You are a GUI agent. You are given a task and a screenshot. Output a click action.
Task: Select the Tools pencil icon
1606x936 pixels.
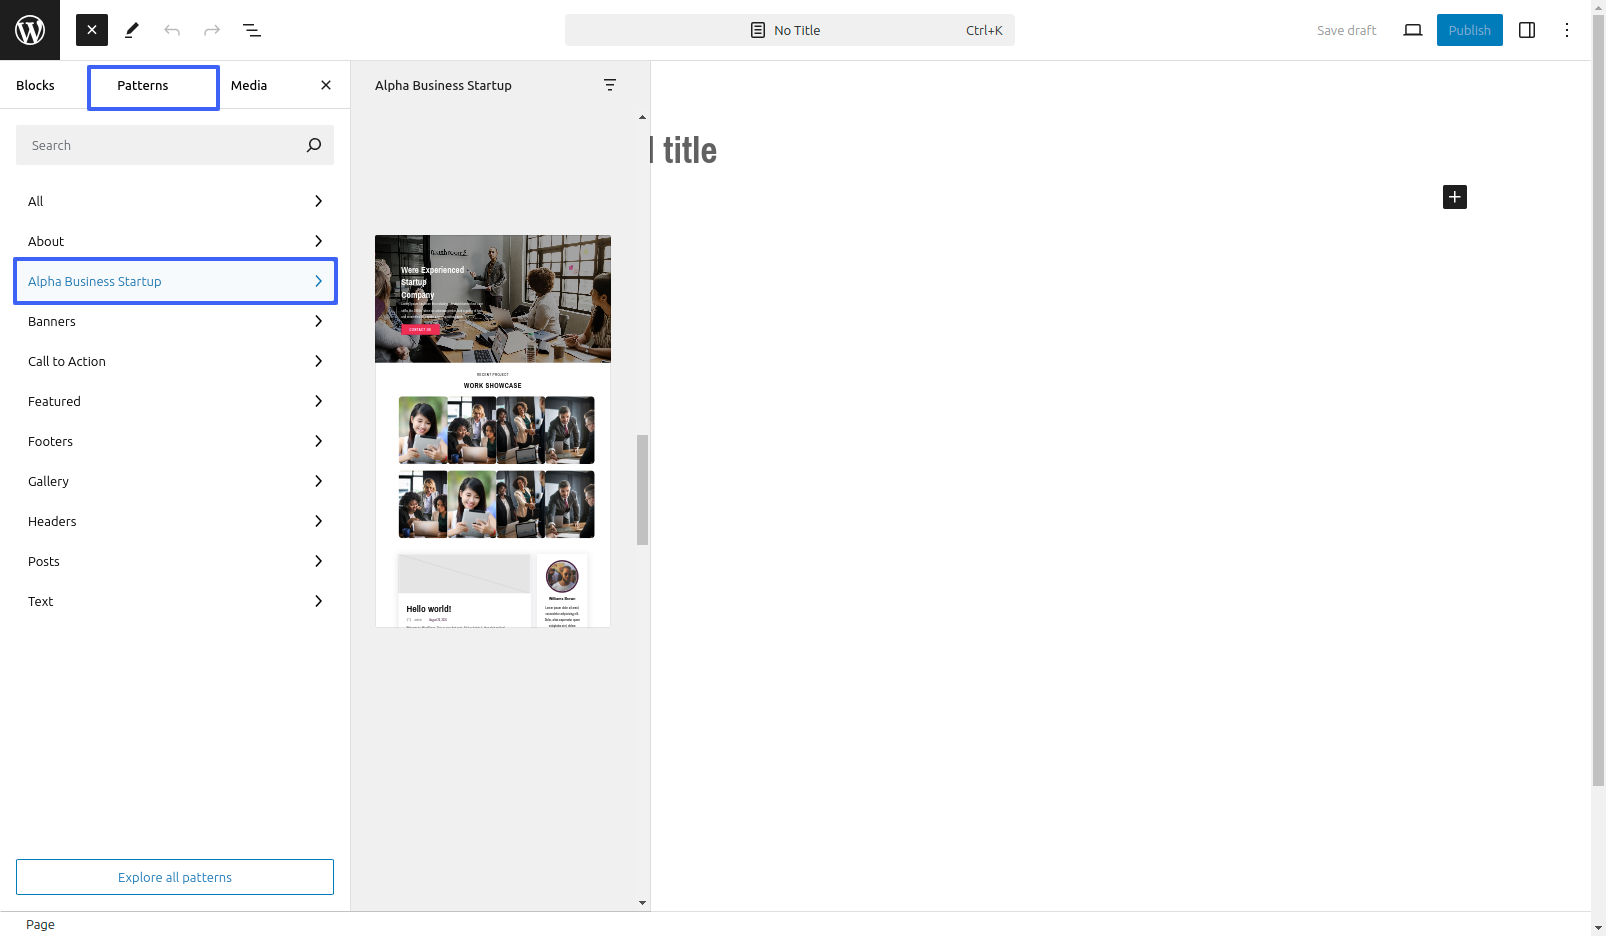click(x=132, y=30)
